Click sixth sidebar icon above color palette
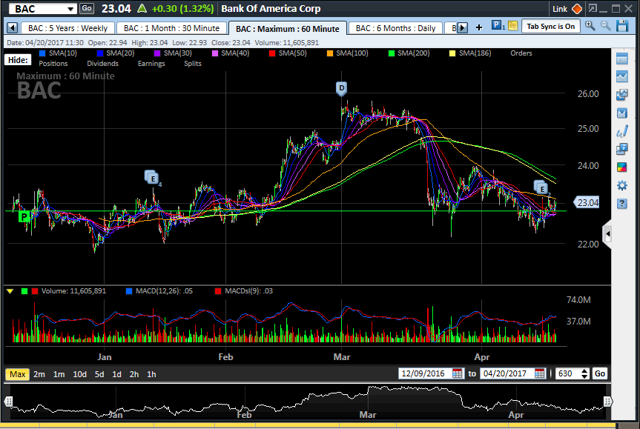Screen dimensions: 640x429 point(622,149)
